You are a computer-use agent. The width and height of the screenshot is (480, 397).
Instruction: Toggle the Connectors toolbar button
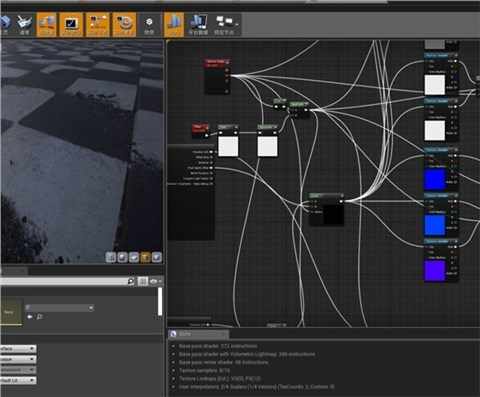tap(46, 24)
